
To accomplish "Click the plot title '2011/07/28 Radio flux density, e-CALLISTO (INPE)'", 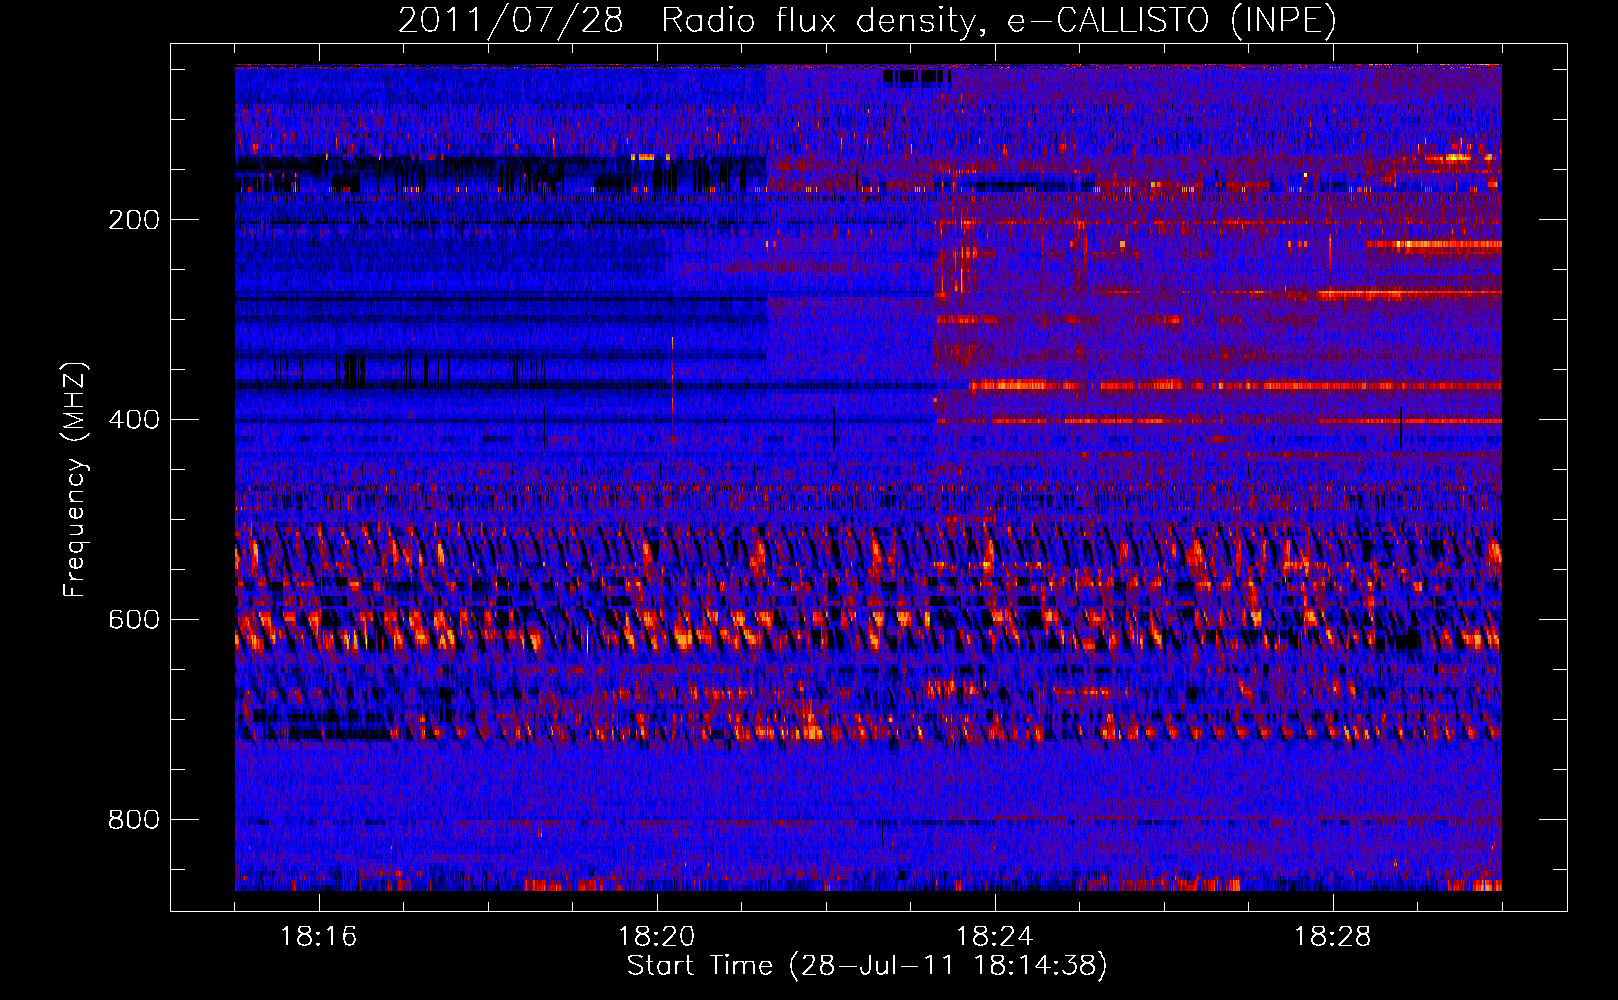I will [x=867, y=21].
